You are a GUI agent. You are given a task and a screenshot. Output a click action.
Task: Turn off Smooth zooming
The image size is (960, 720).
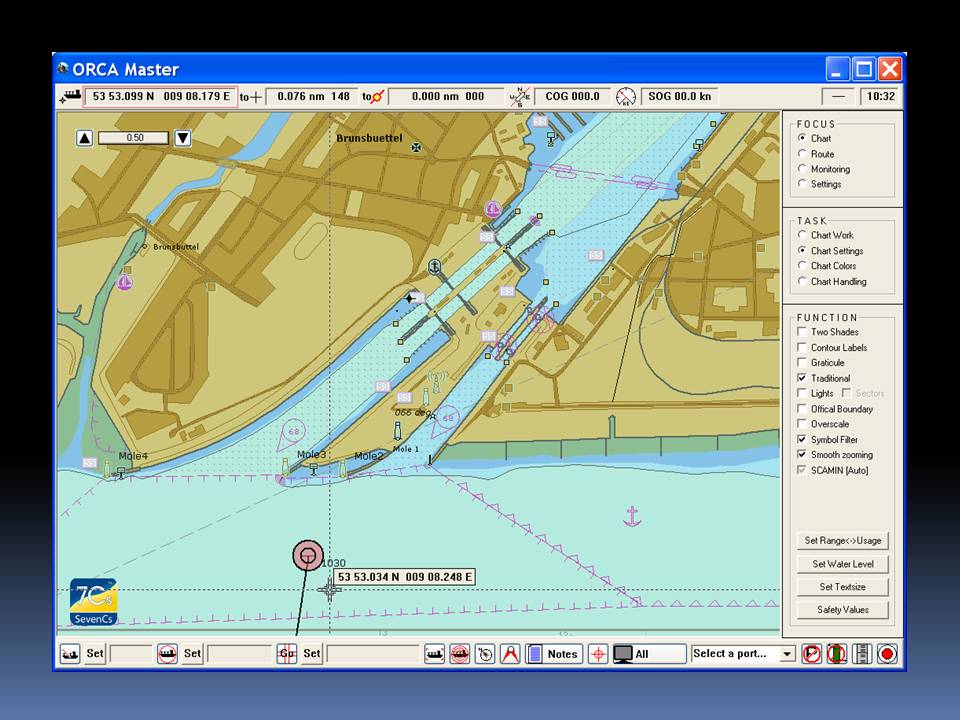tap(801, 454)
